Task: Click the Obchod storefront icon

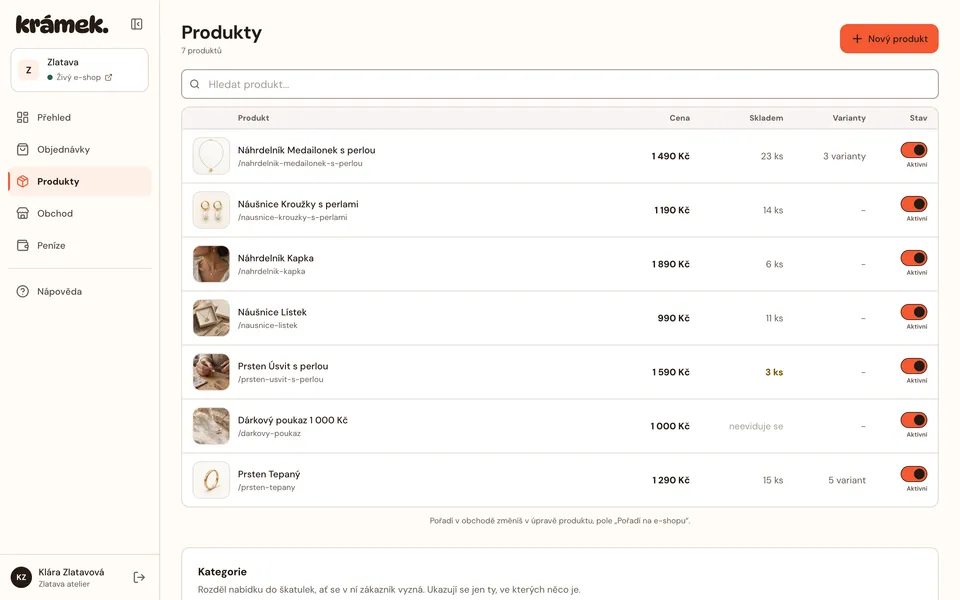Action: [x=23, y=213]
